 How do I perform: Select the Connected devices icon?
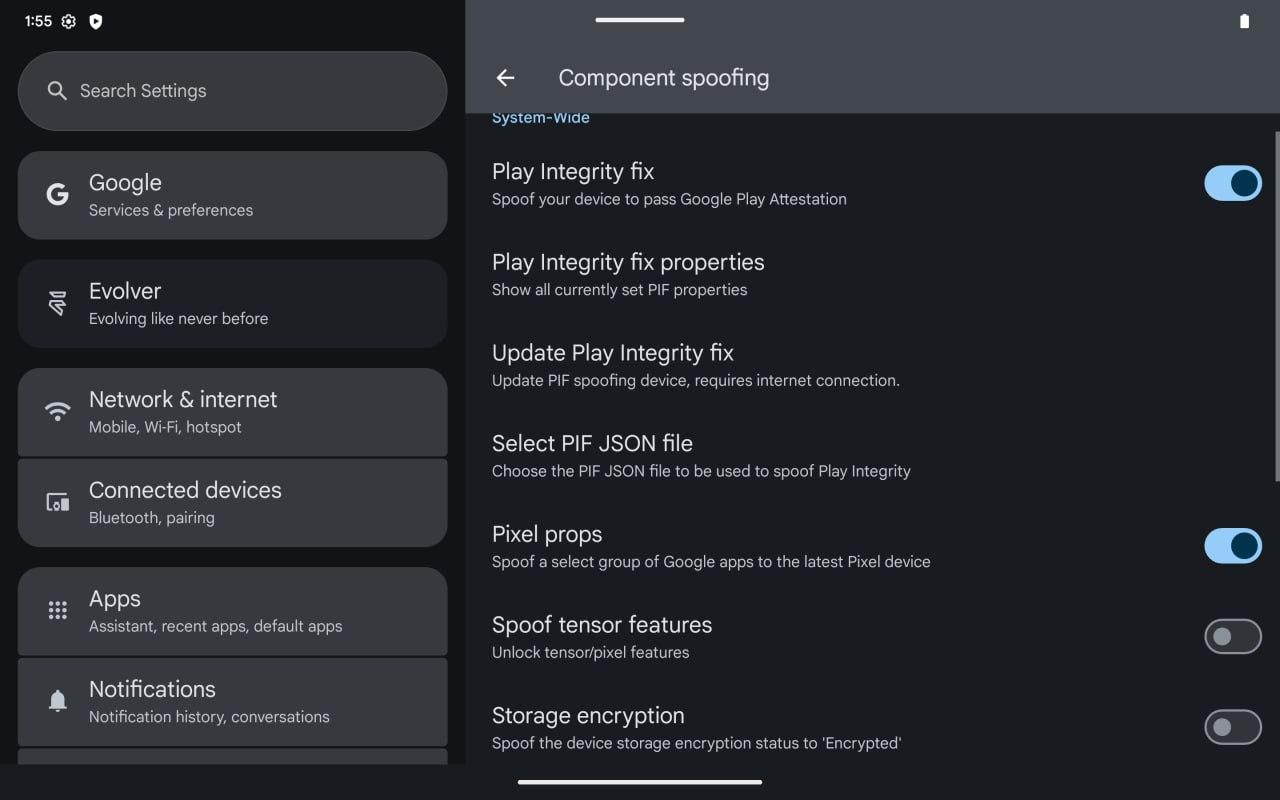[58, 502]
